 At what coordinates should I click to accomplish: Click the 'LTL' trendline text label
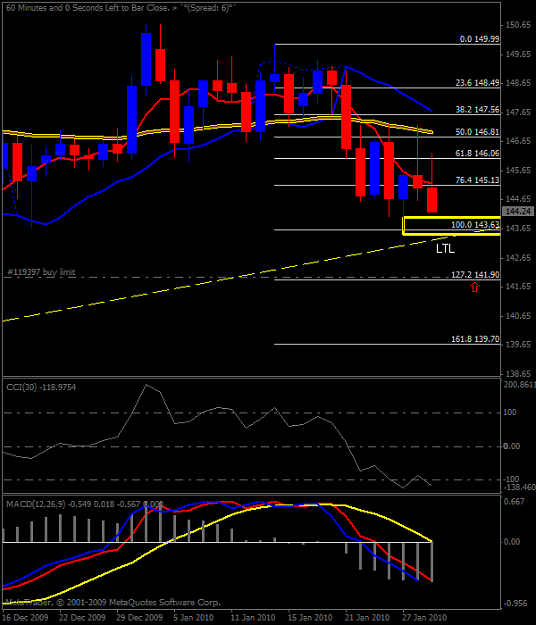click(x=445, y=249)
